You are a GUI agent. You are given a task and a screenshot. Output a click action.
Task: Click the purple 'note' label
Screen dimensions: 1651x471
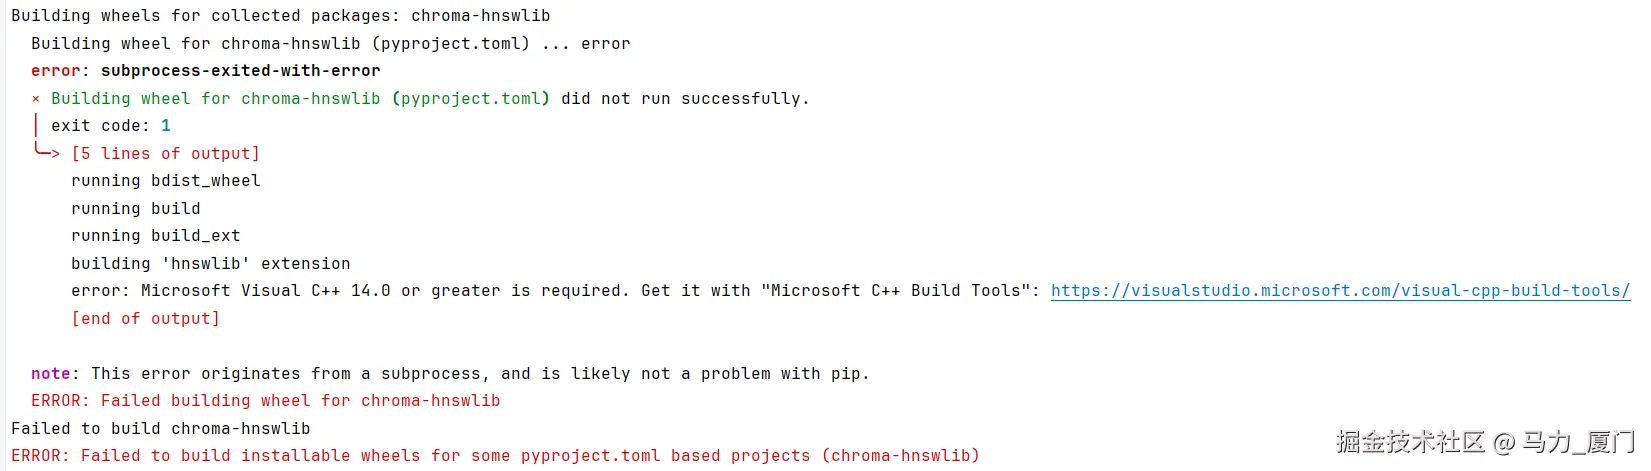[50, 374]
